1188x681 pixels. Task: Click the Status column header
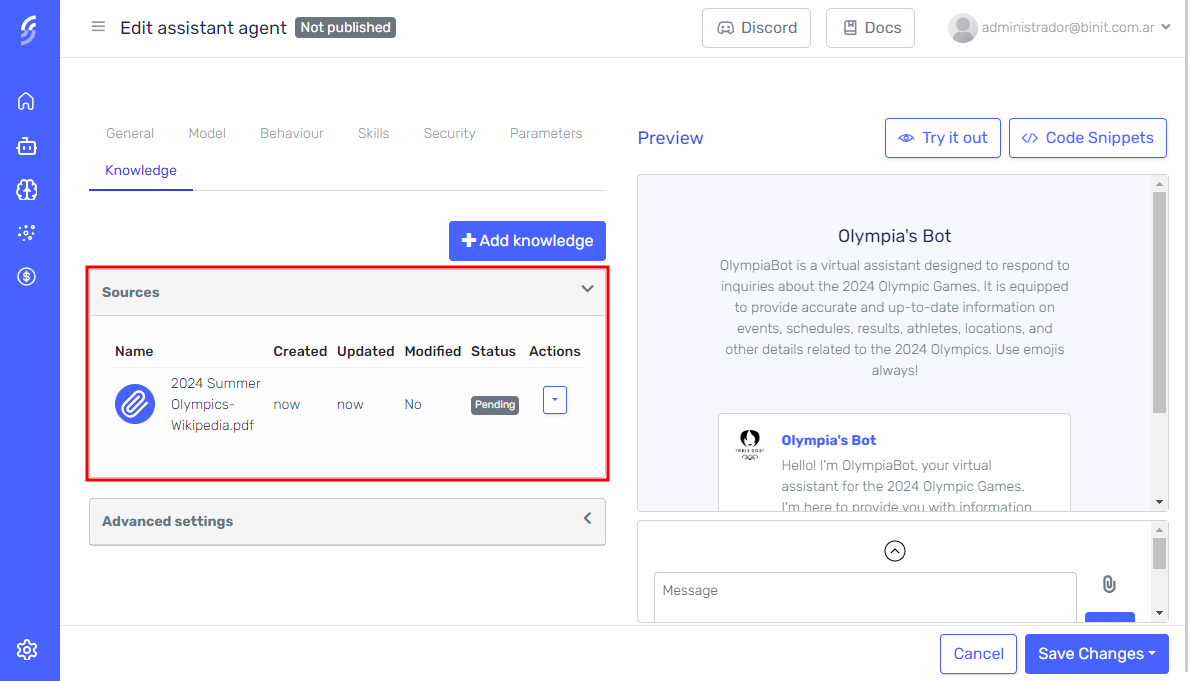tap(493, 351)
